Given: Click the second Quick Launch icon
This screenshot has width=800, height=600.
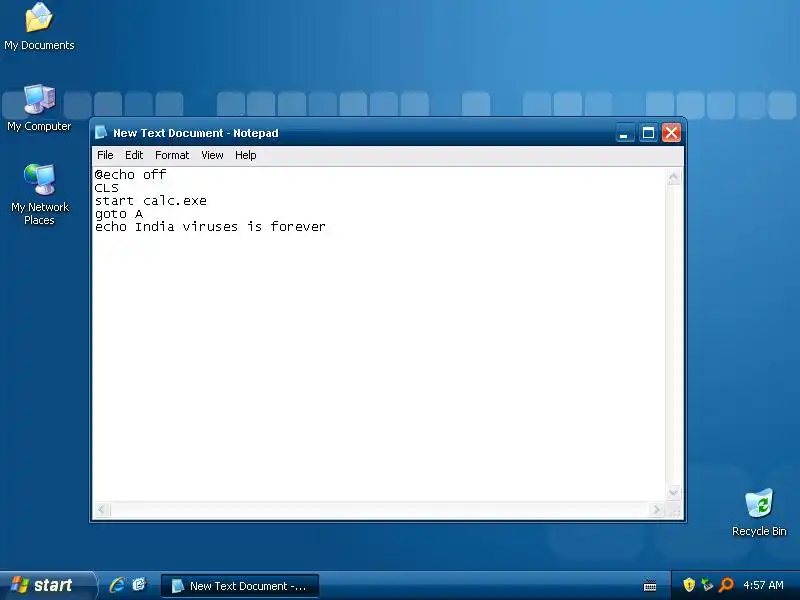Looking at the screenshot, I should click(x=139, y=585).
